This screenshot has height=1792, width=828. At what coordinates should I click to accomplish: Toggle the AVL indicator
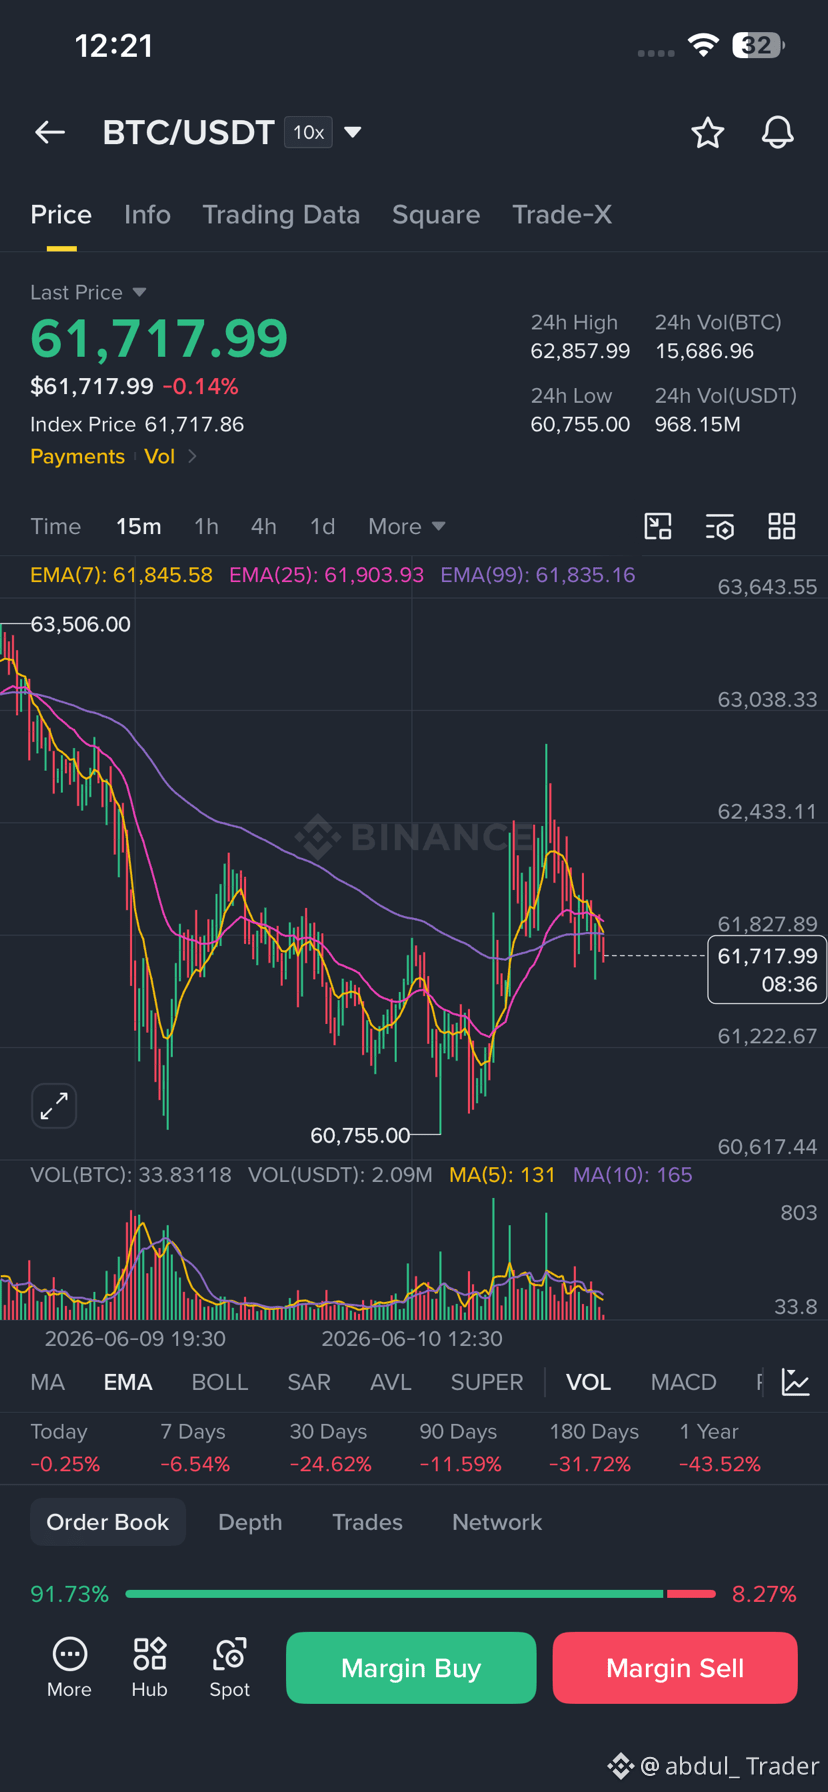click(391, 1382)
